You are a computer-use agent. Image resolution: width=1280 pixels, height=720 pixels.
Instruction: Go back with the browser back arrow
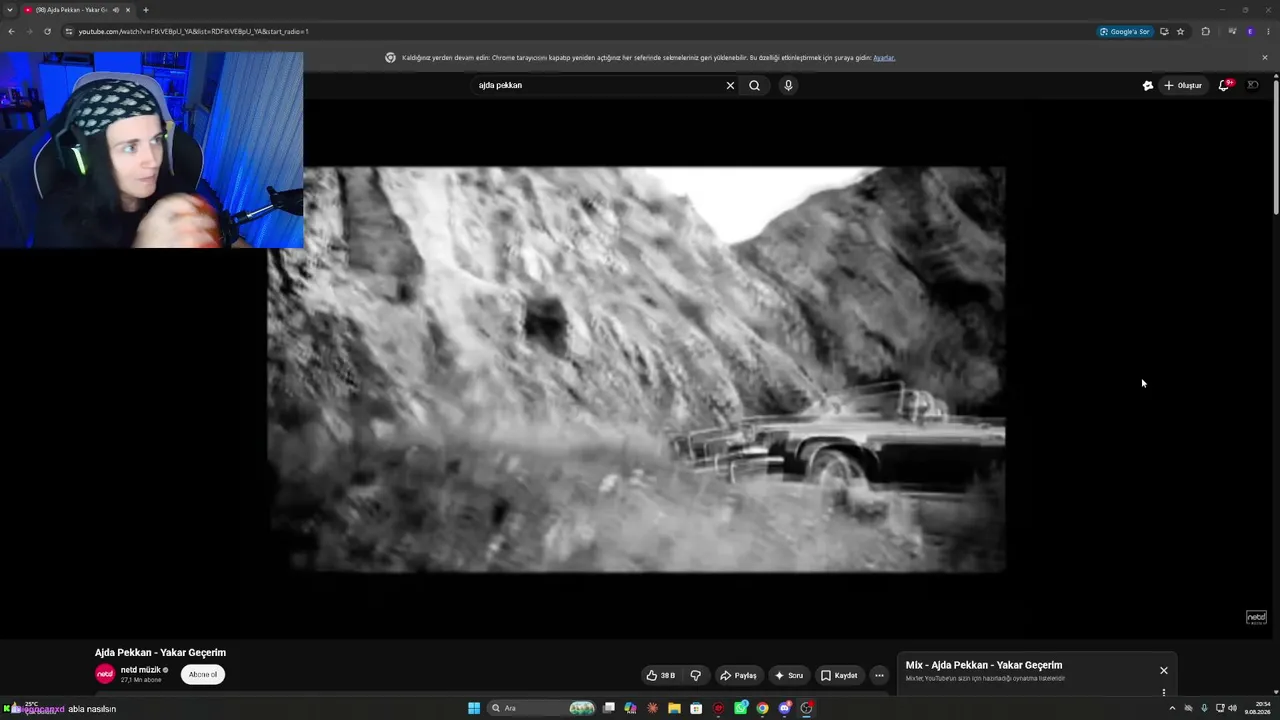click(x=11, y=31)
